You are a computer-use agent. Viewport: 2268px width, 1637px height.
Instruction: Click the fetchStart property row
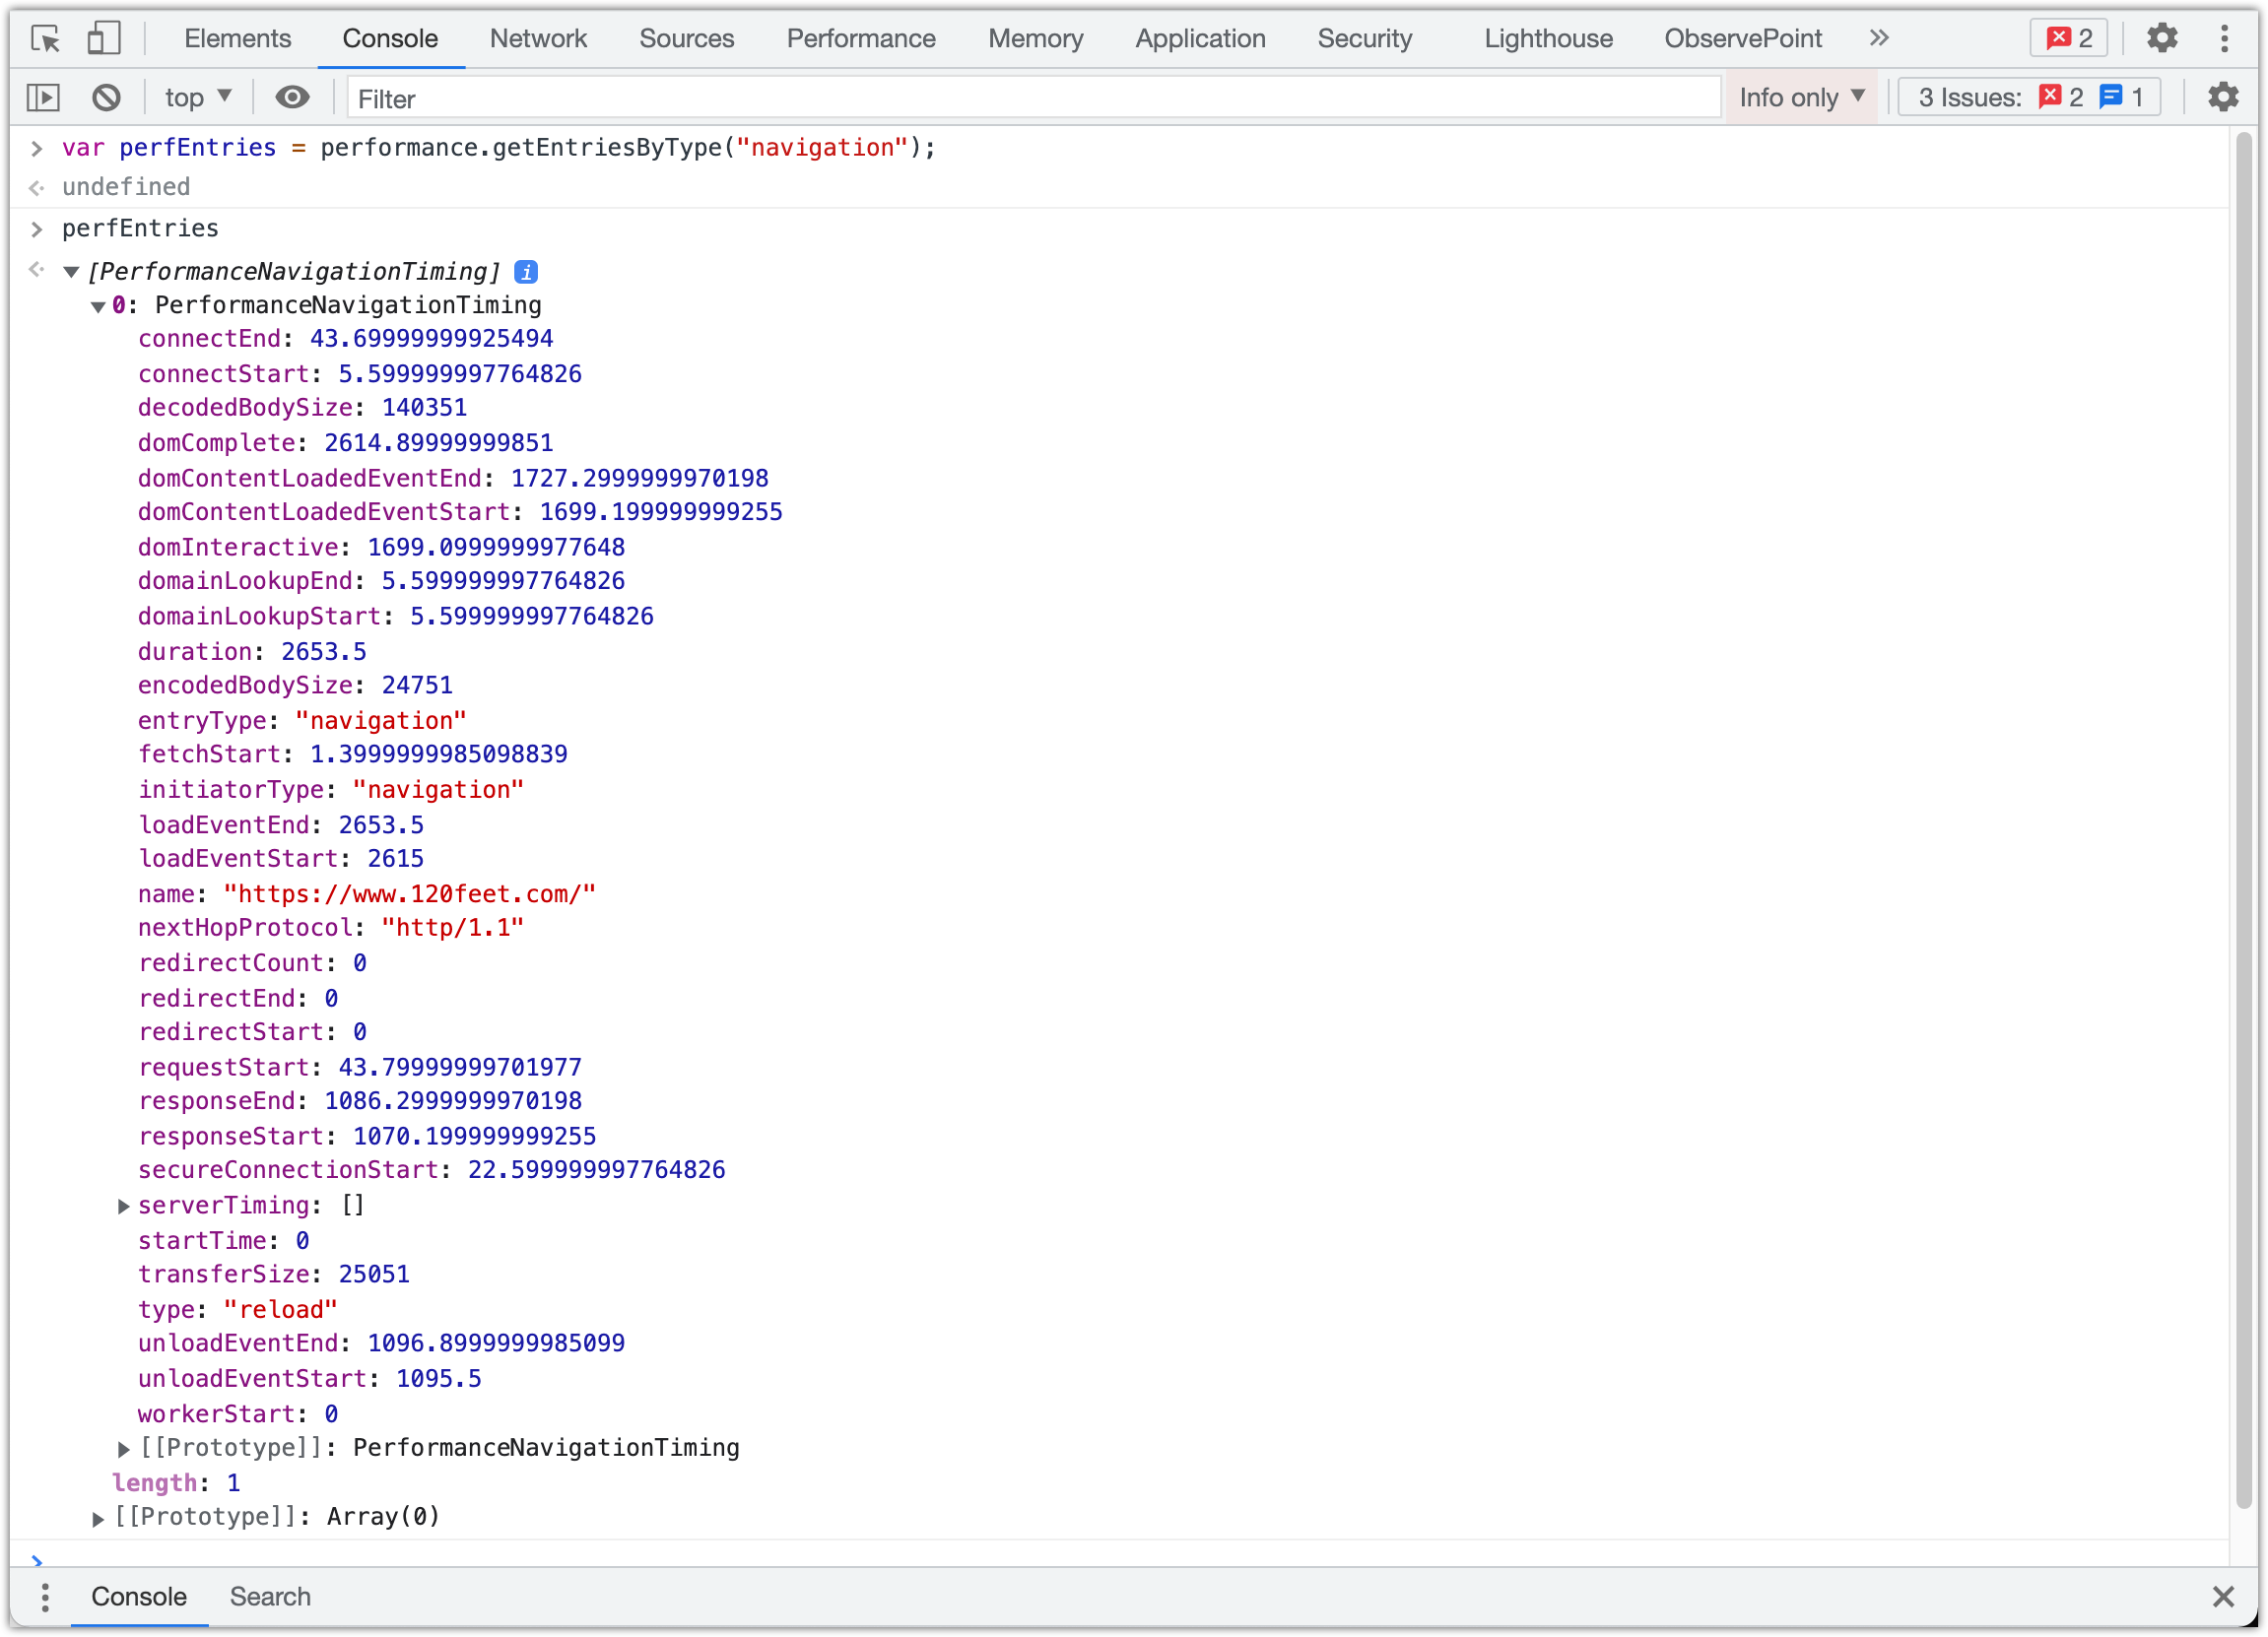pyautogui.click(x=353, y=755)
